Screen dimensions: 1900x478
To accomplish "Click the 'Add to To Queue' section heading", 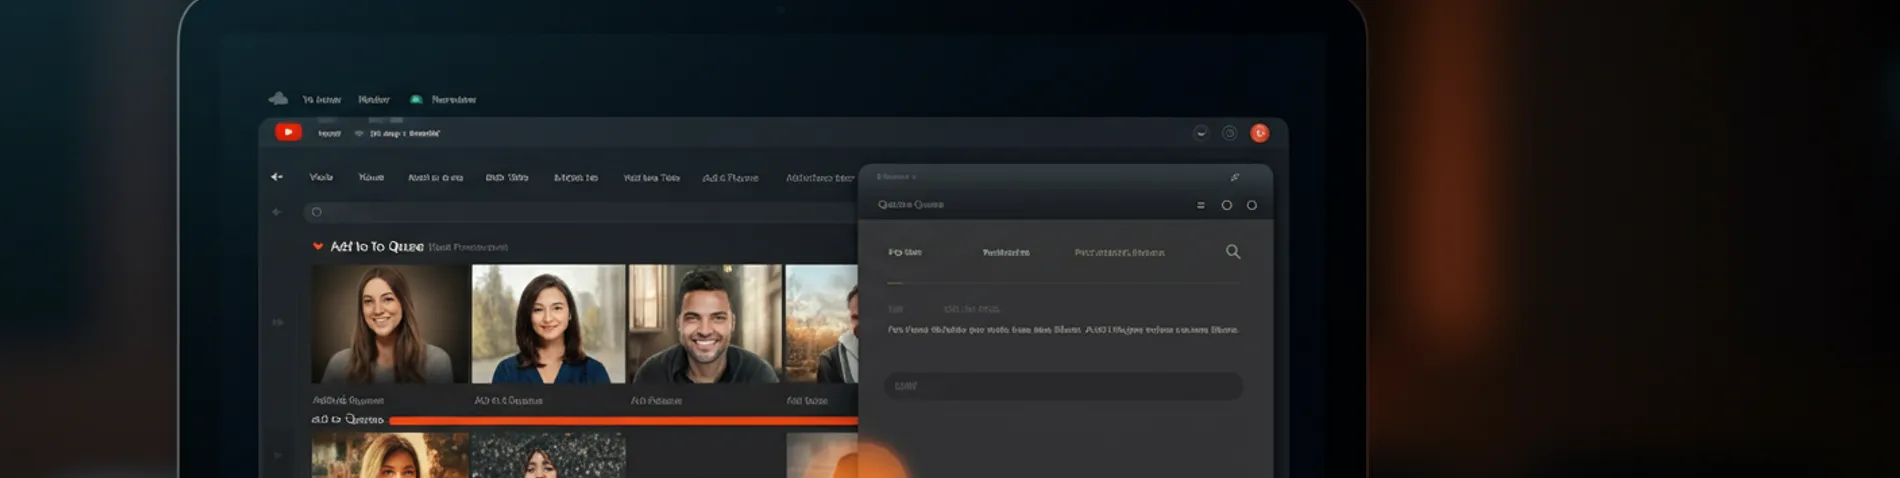I will 377,246.
